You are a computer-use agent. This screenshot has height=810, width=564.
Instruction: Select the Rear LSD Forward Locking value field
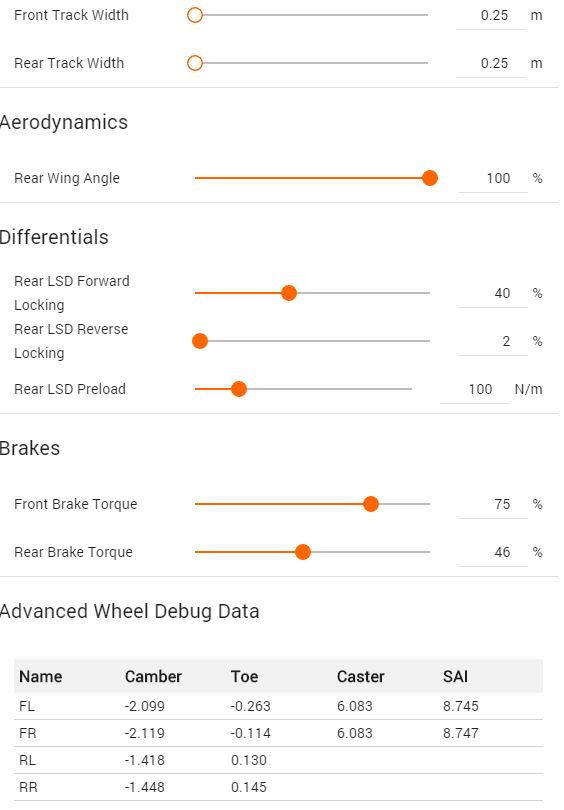493,293
